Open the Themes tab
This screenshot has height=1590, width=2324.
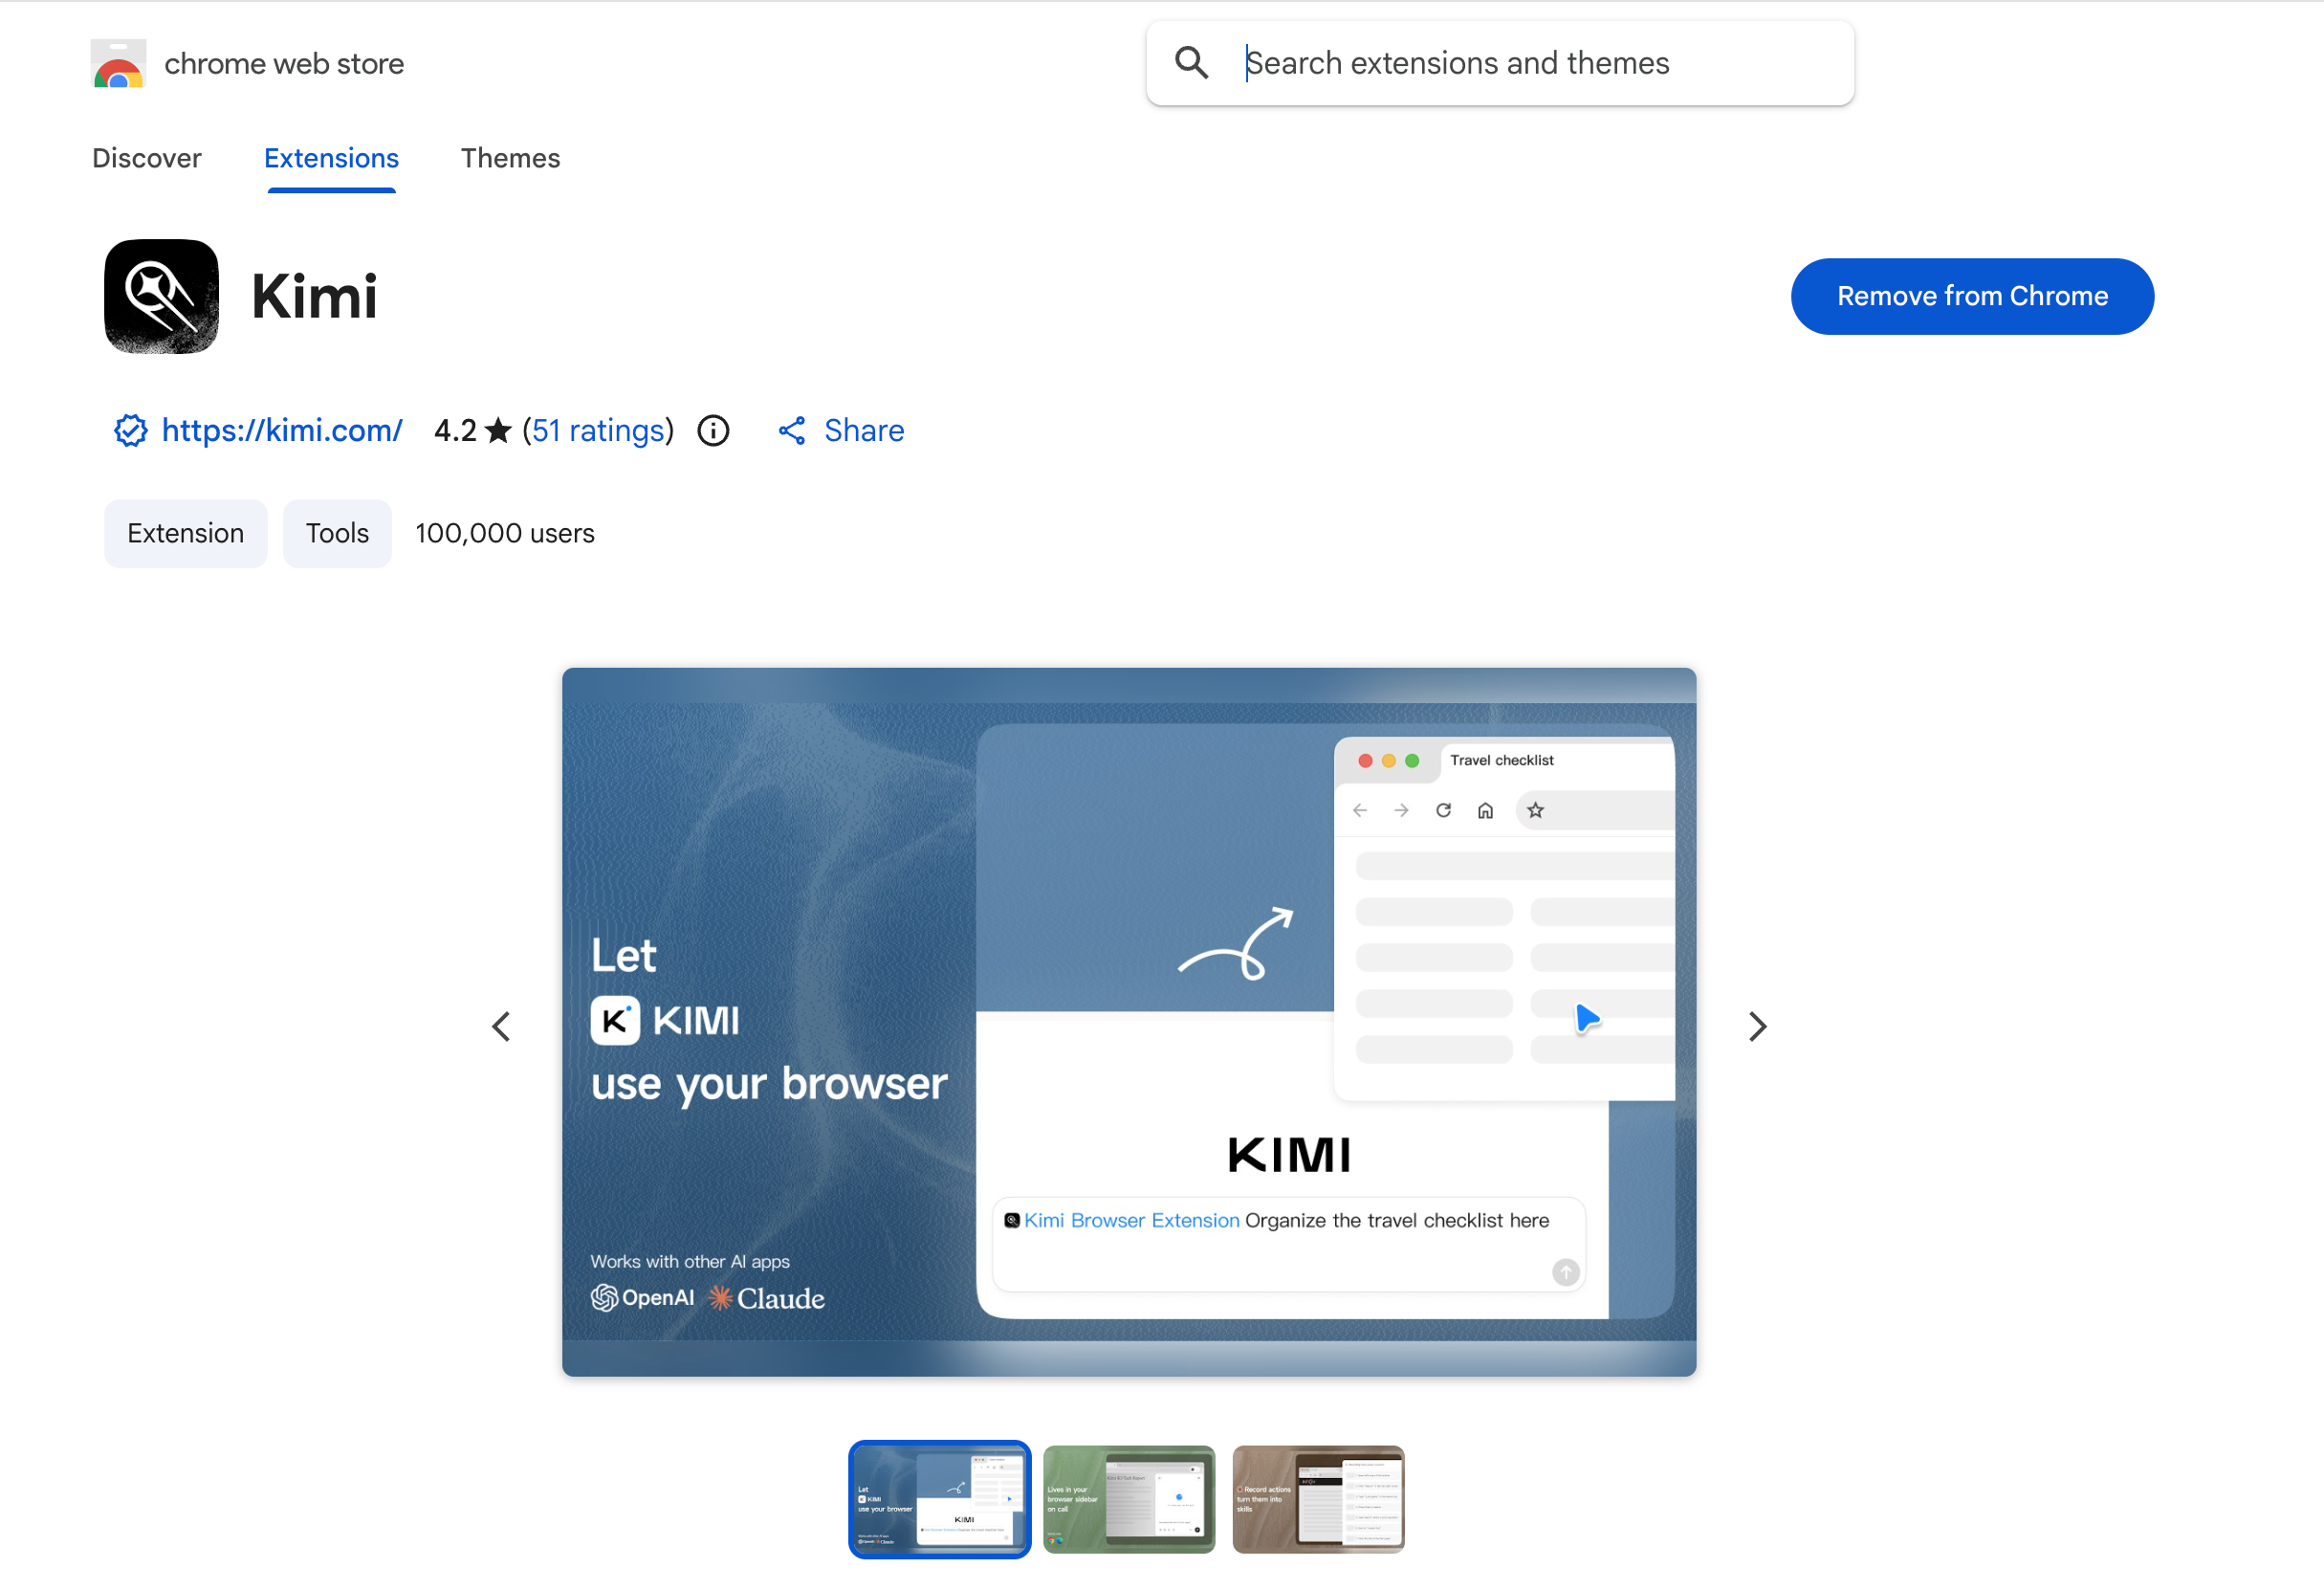(x=510, y=158)
